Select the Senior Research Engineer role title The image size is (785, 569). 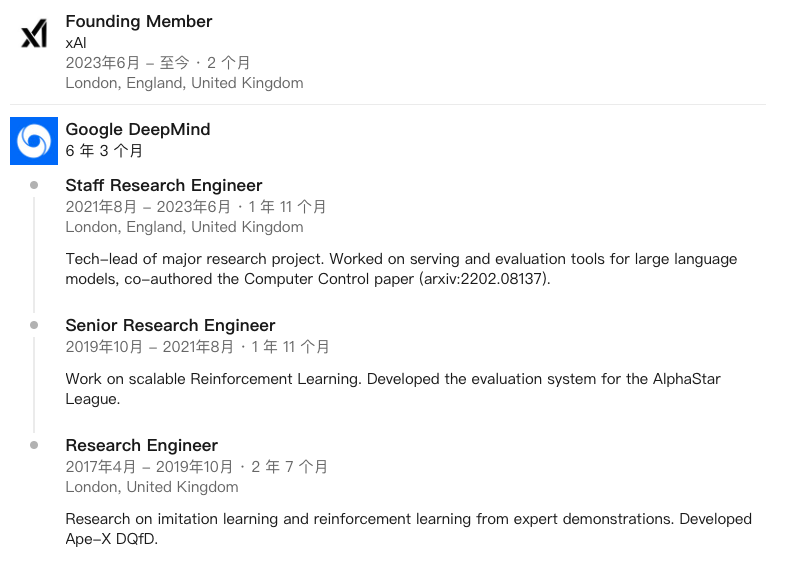pyautogui.click(x=170, y=326)
